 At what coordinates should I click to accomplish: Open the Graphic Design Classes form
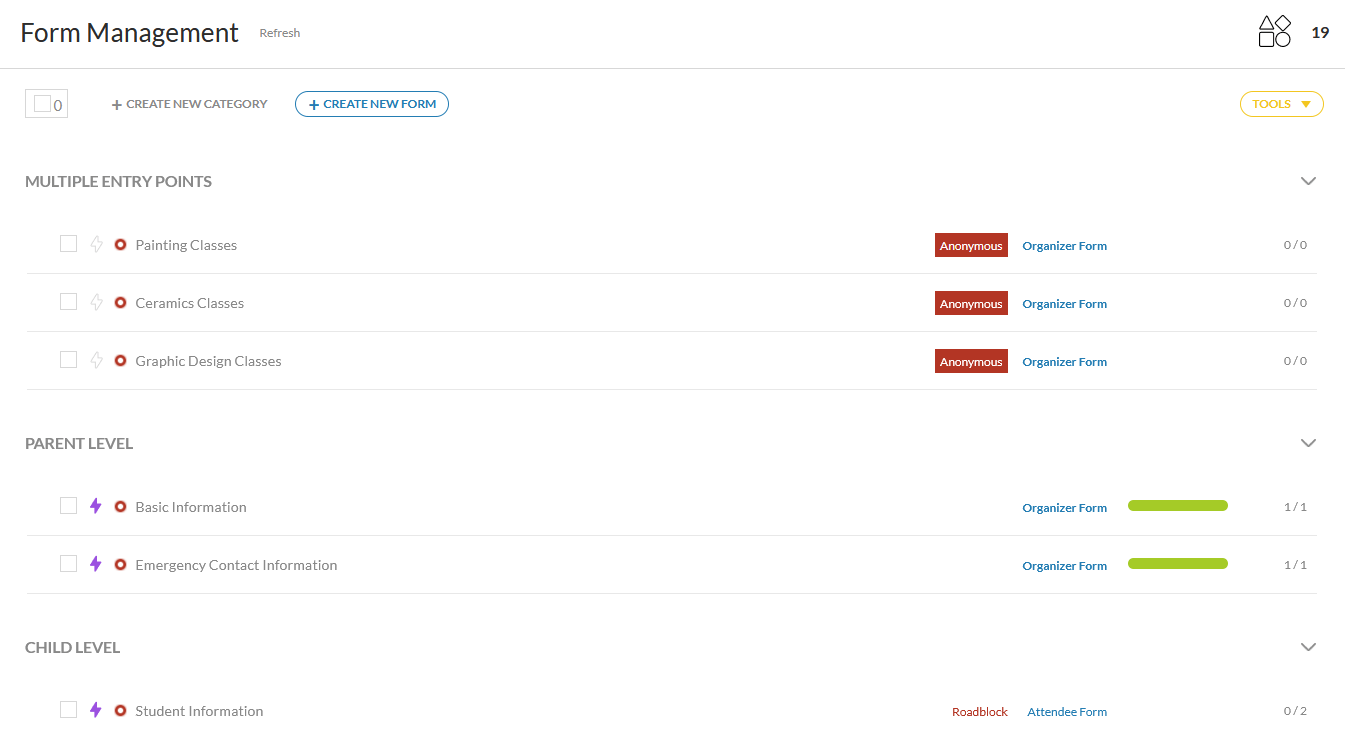coord(208,361)
